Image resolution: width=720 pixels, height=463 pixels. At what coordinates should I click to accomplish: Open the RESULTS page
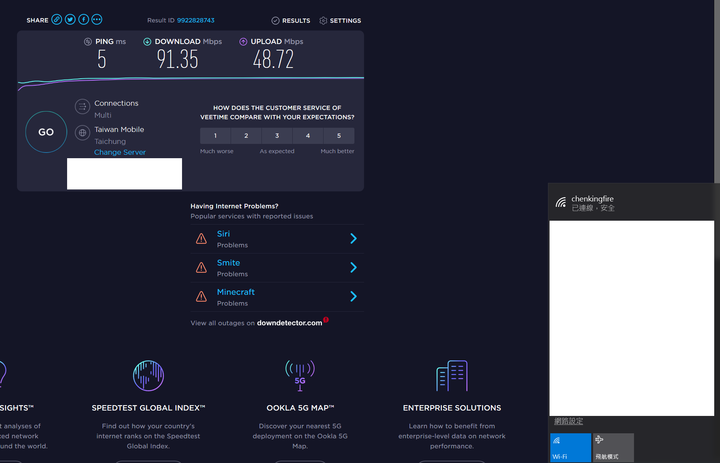pos(291,21)
